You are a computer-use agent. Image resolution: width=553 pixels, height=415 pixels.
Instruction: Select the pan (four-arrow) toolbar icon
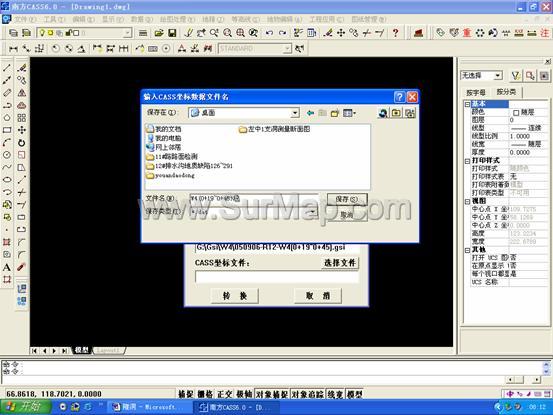341,33
